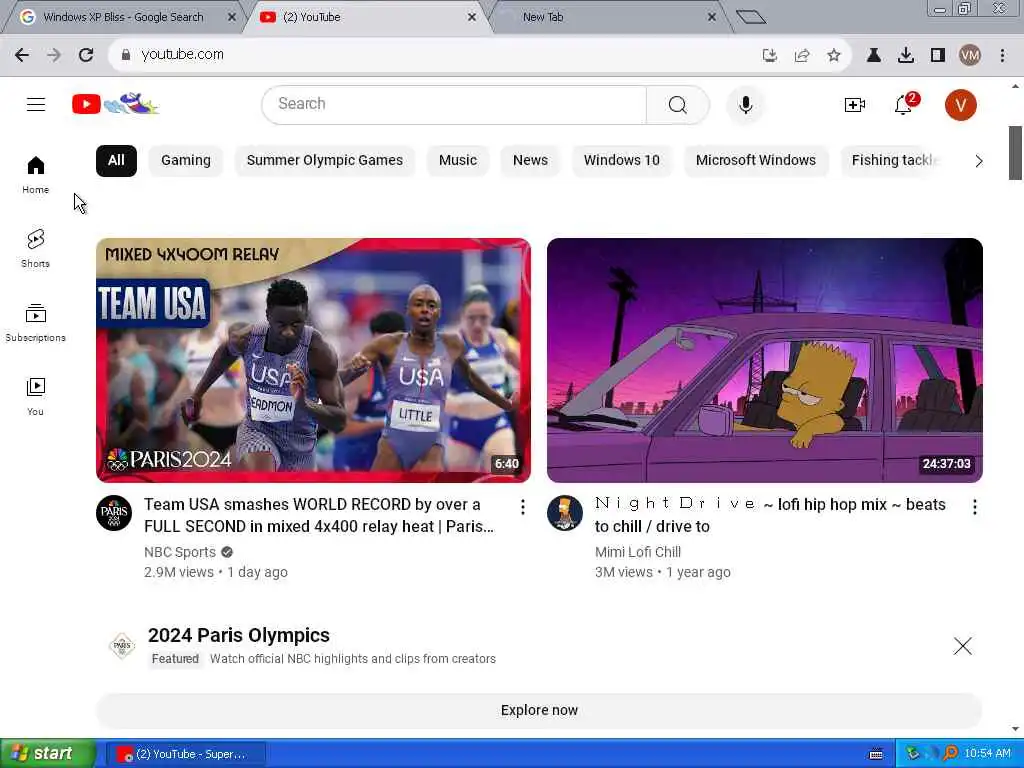Open the NBC Sports channel name
This screenshot has height=768, width=1024.
(x=180, y=552)
